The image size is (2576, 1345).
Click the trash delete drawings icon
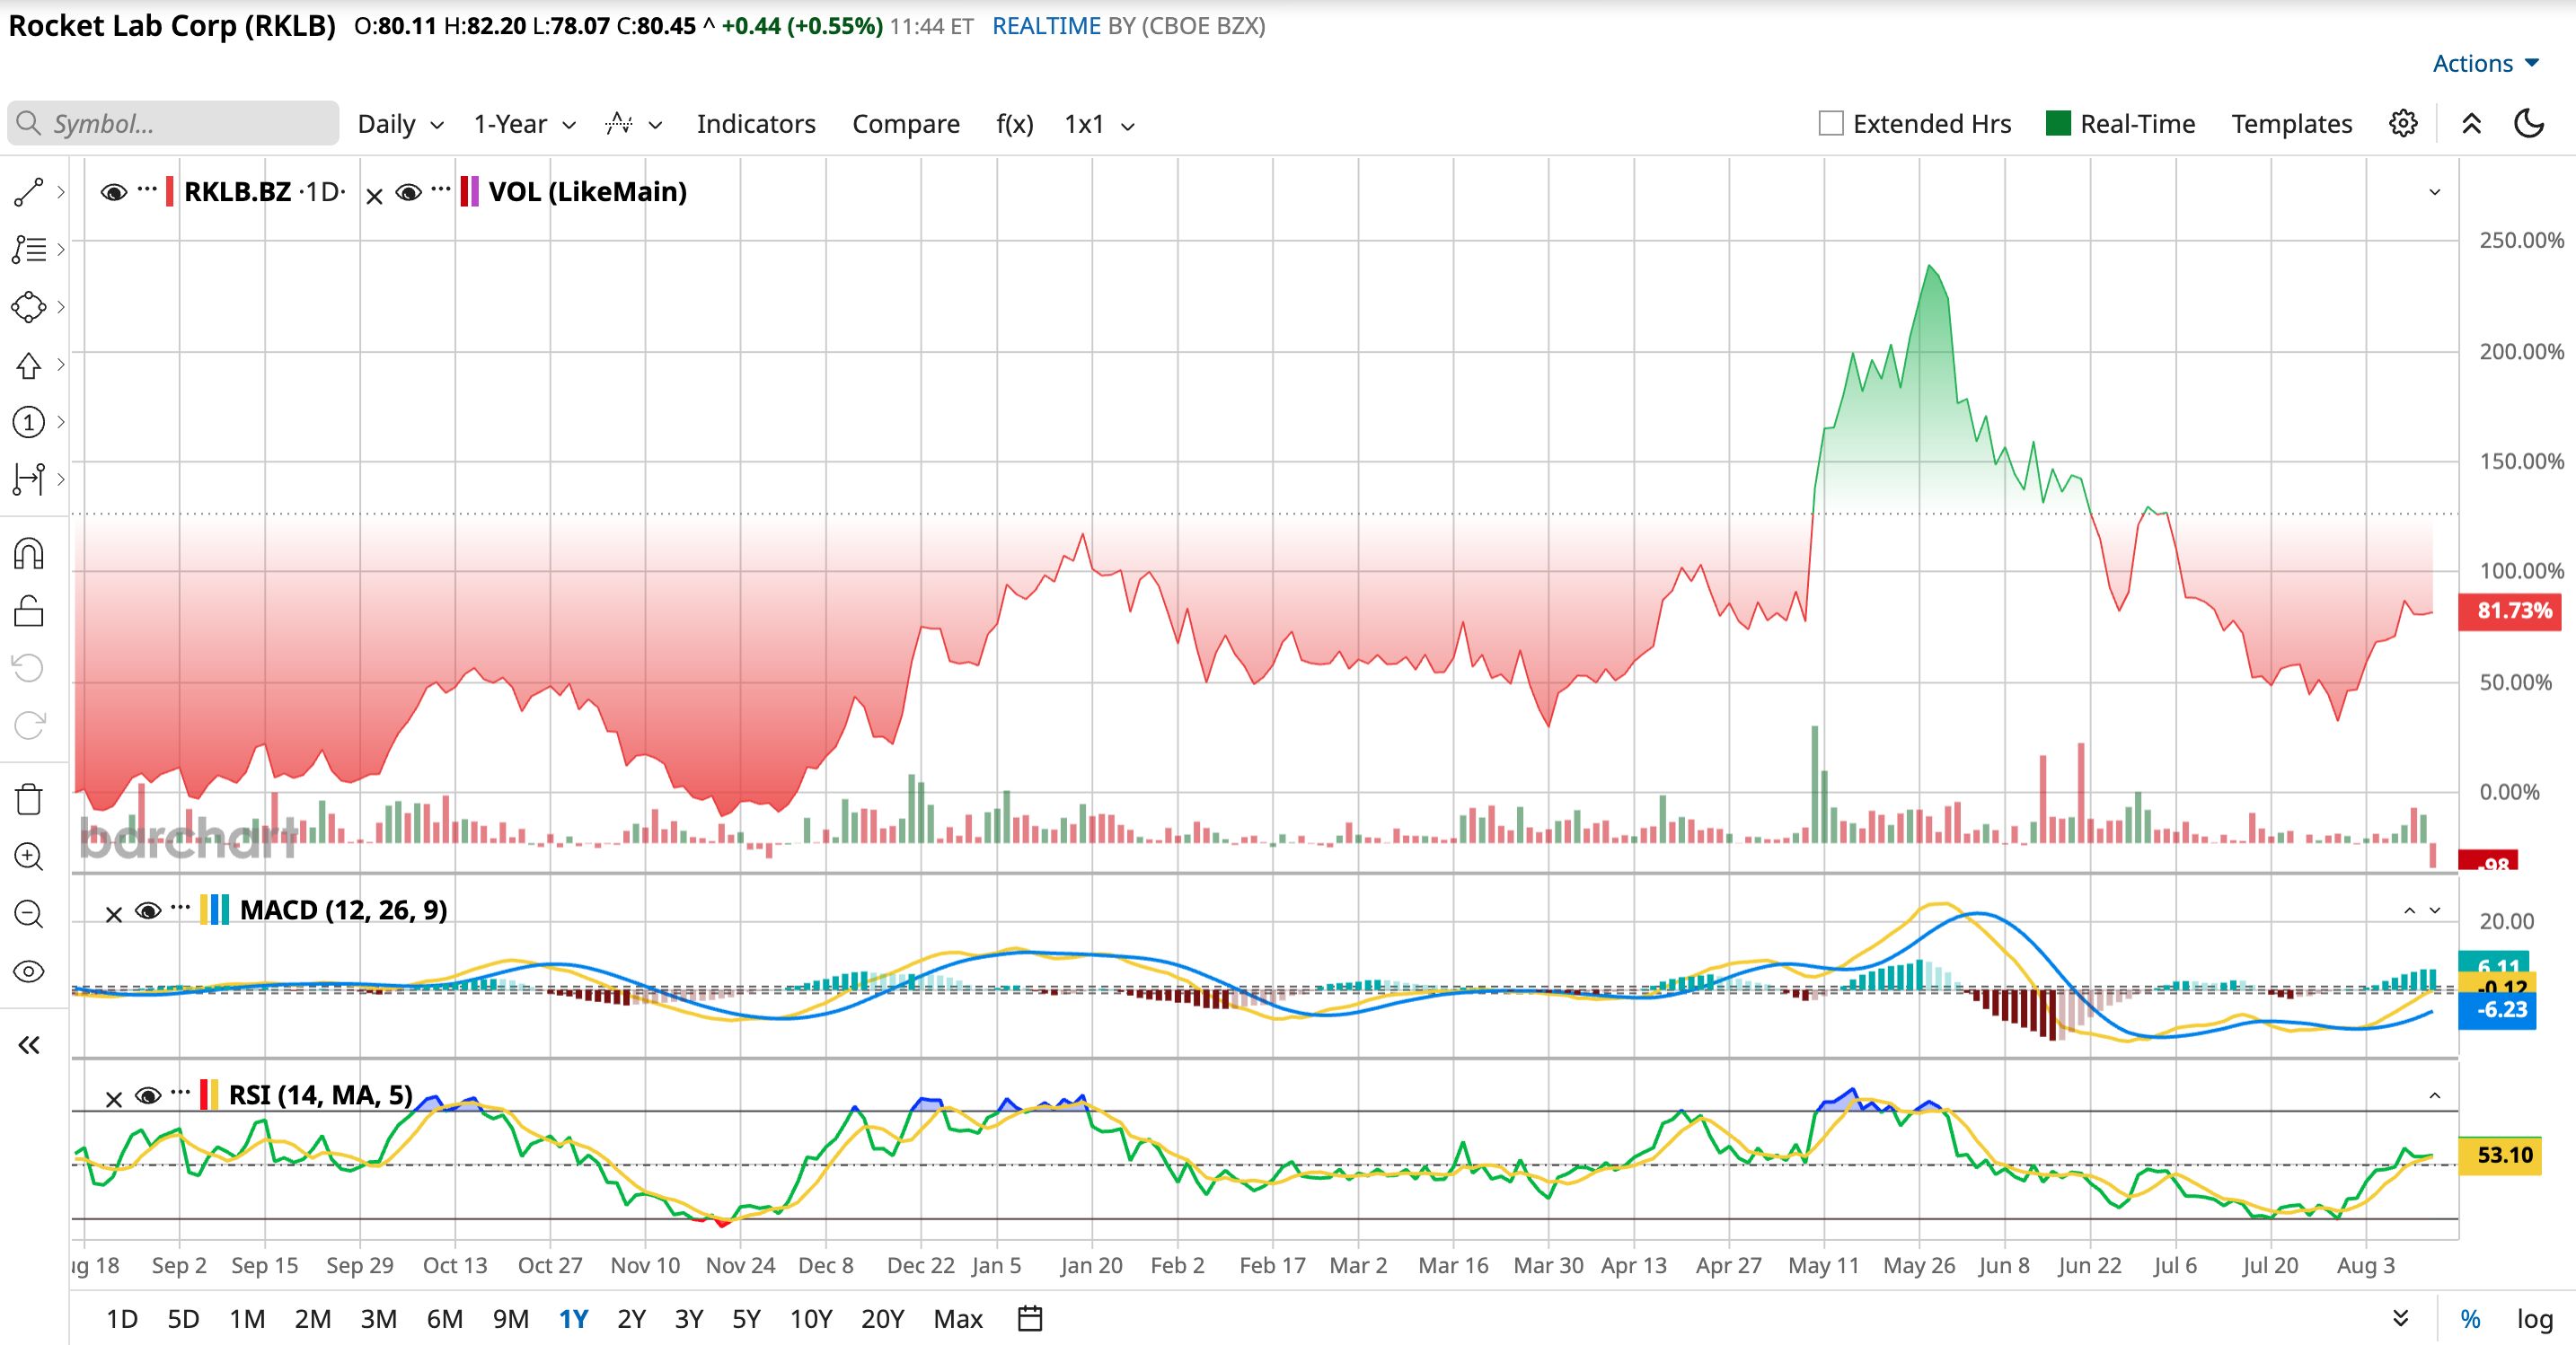(28, 799)
